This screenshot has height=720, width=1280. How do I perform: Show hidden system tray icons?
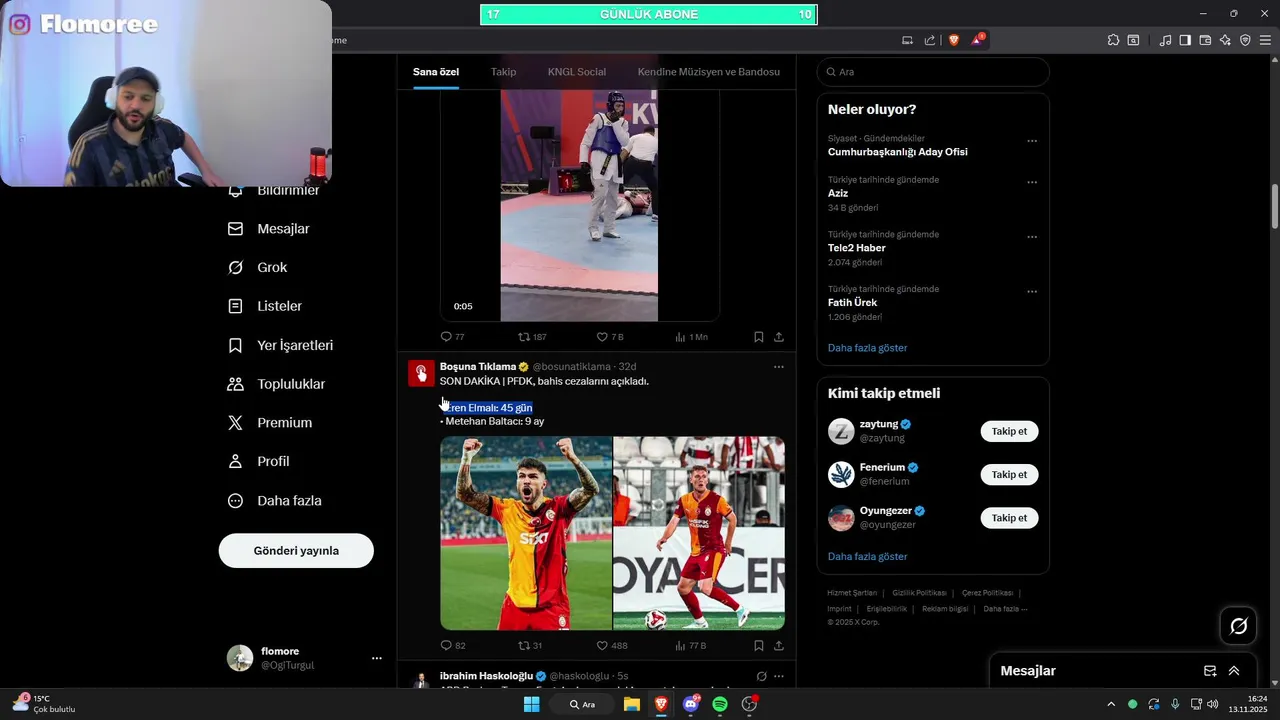pyautogui.click(x=1110, y=704)
